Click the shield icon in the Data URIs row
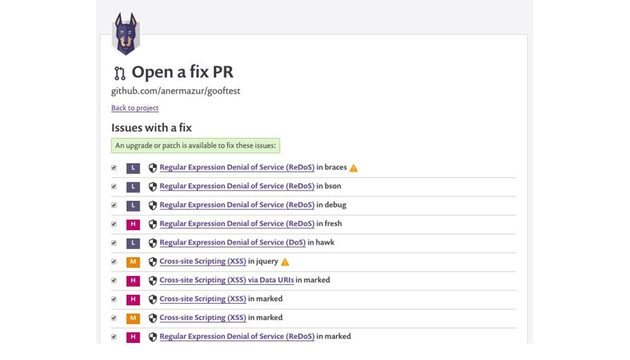 click(x=152, y=281)
